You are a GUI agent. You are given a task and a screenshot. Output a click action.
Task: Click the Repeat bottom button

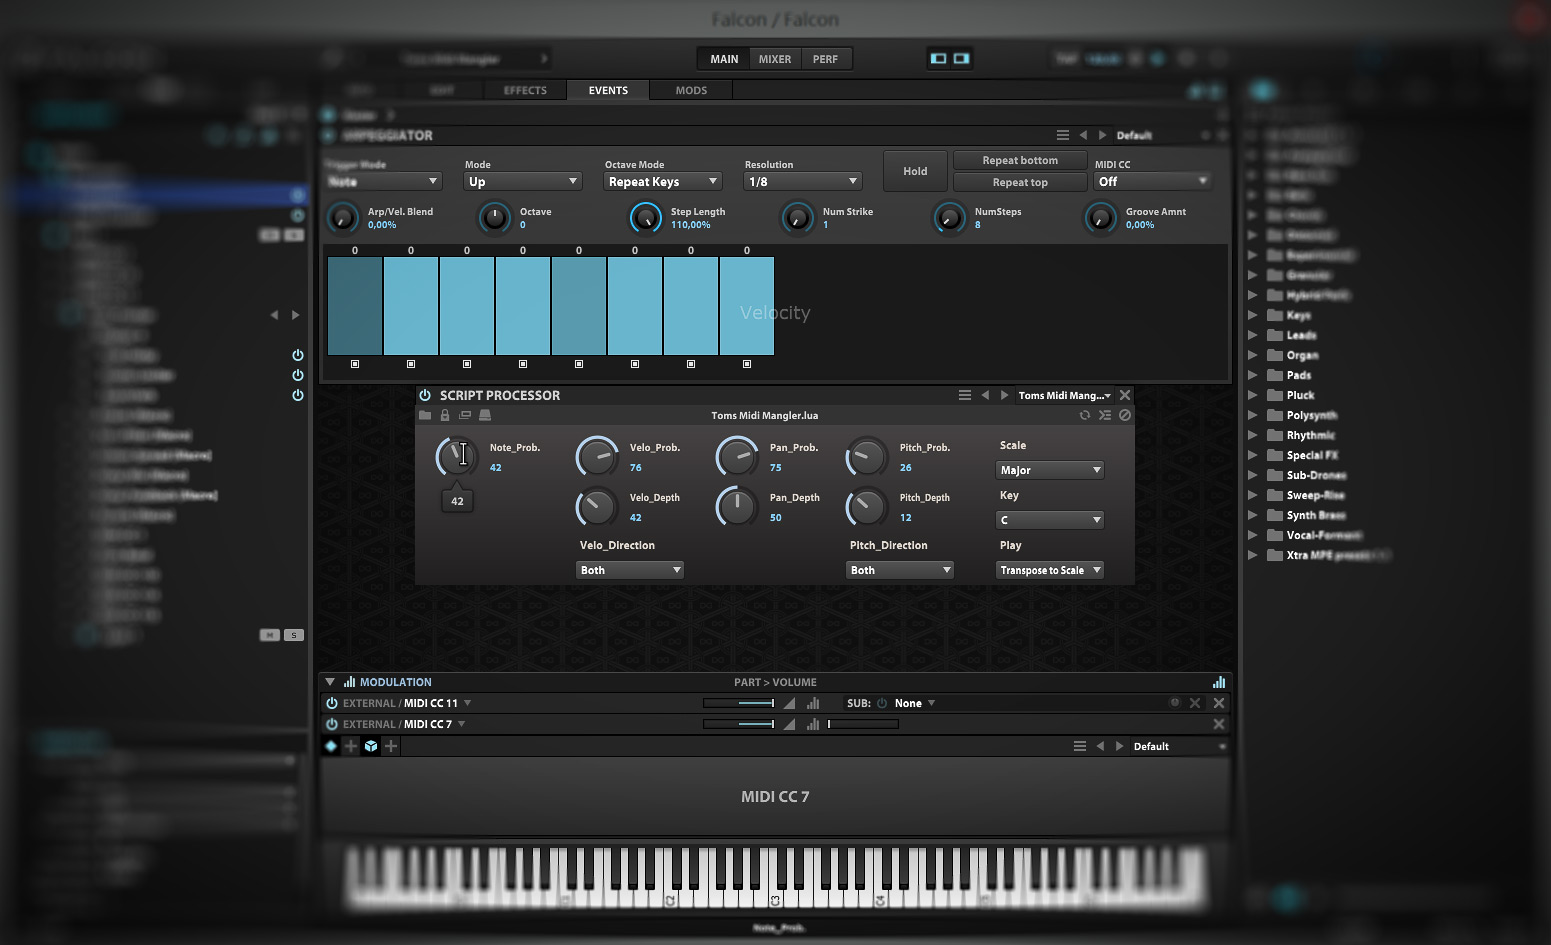click(x=1019, y=160)
